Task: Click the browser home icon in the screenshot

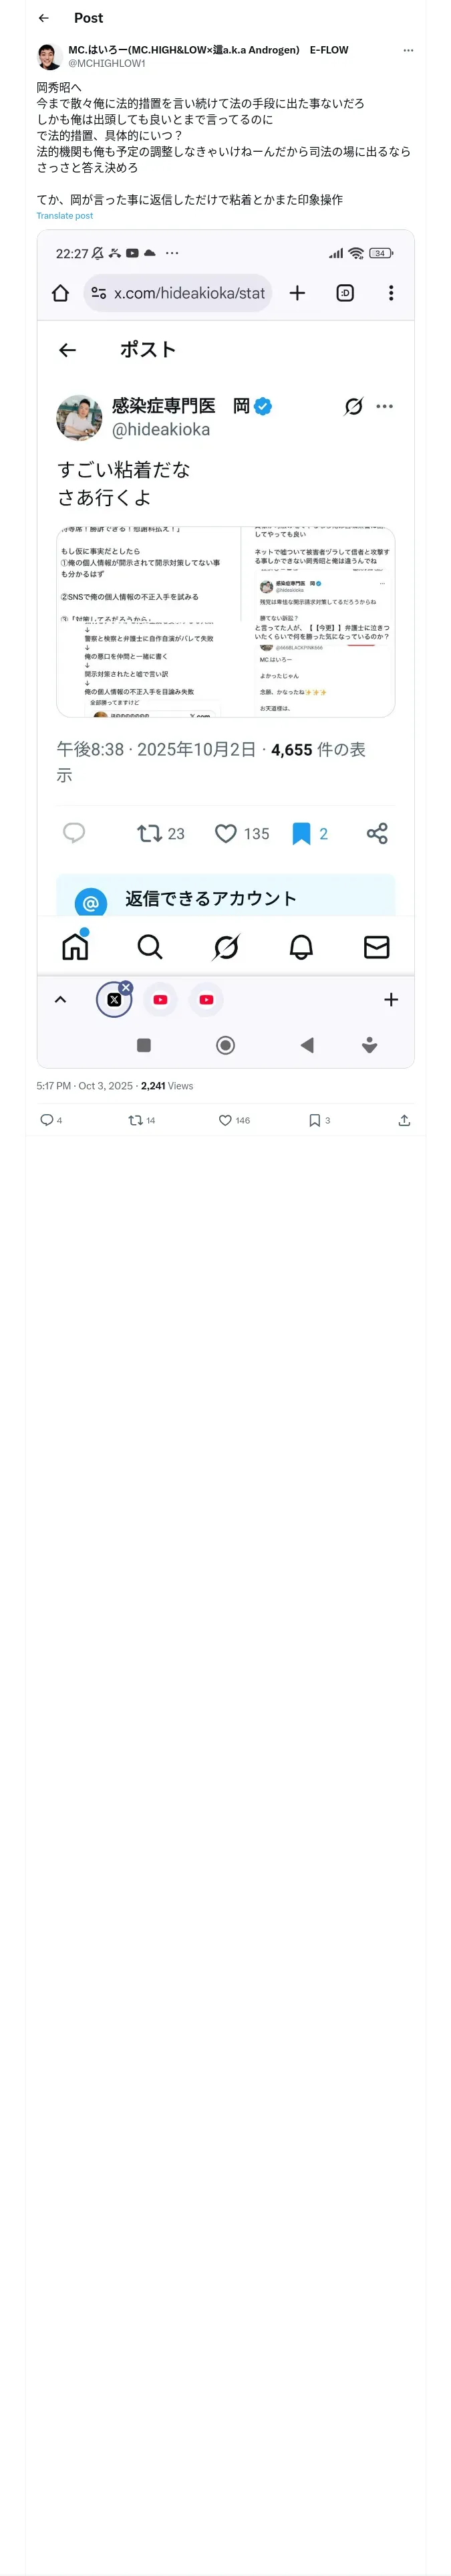Action: coord(60,293)
